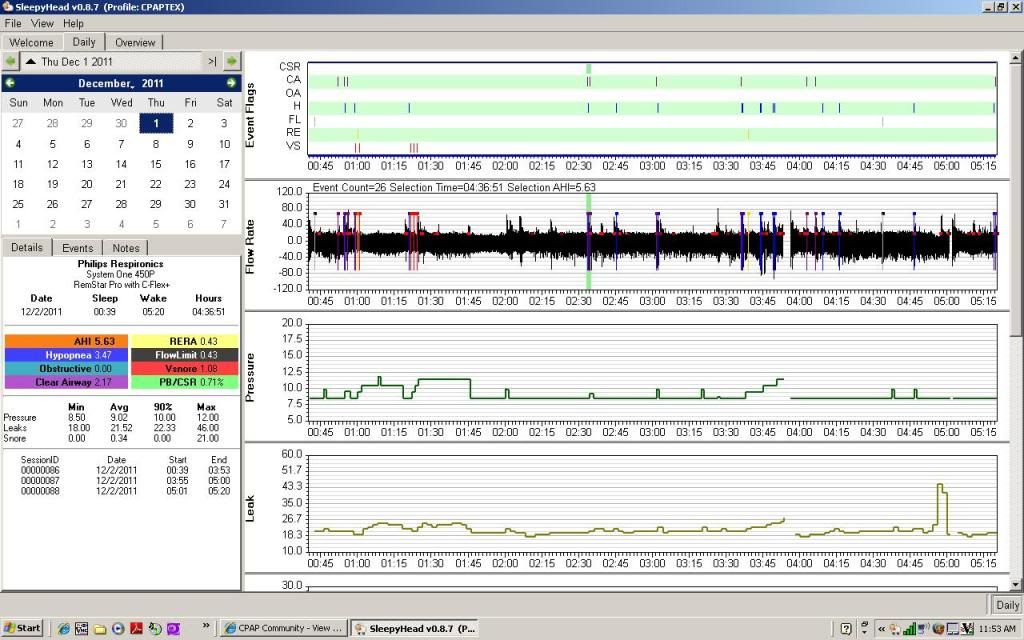
Task: Switch to the Events tab
Action: [x=78, y=248]
